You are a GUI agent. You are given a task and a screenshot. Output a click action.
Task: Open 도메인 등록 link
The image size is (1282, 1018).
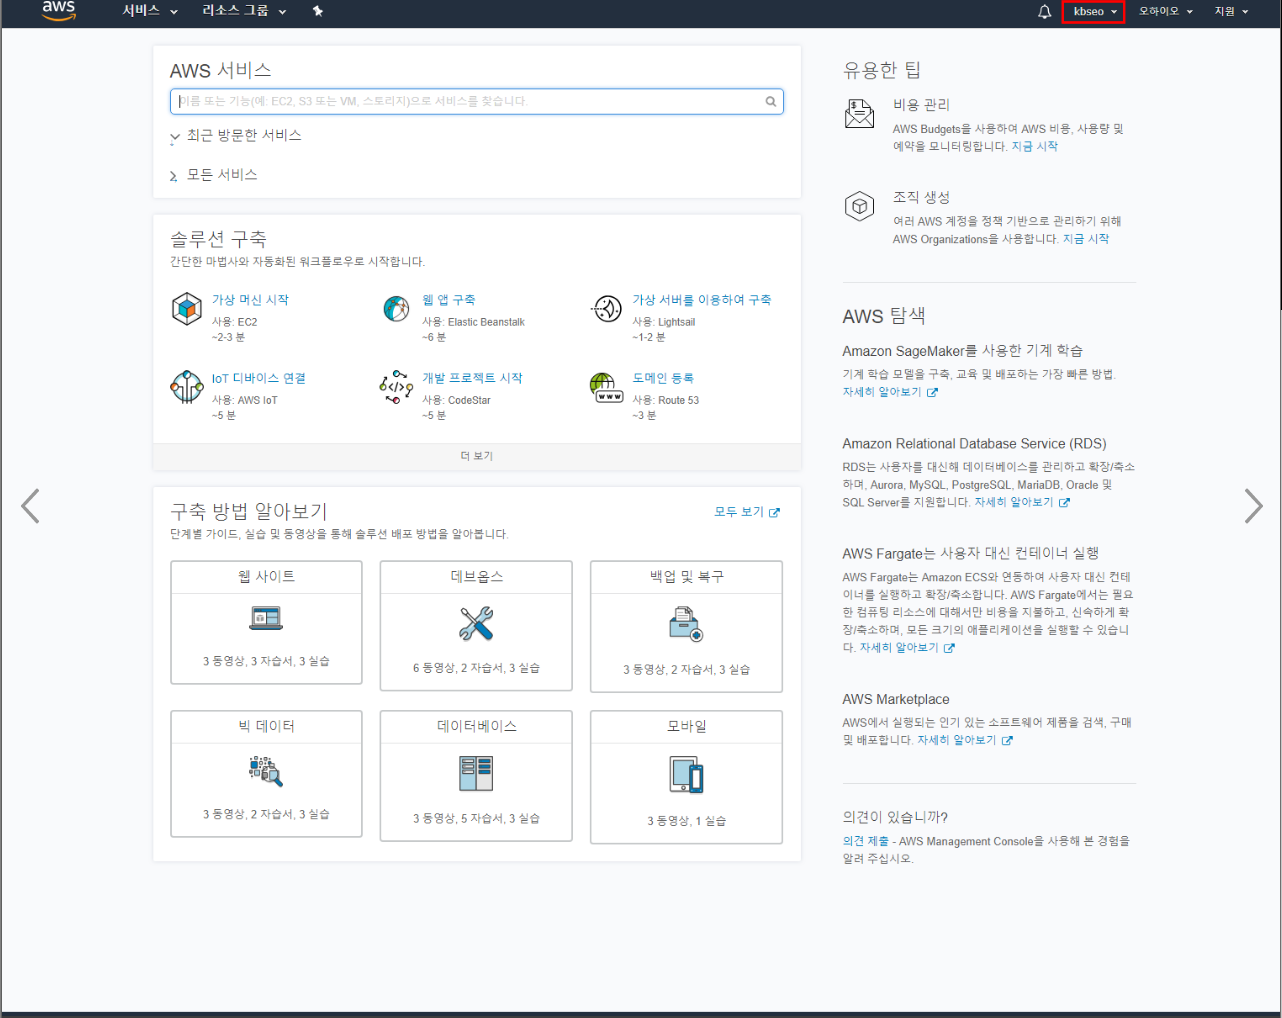pos(663,378)
